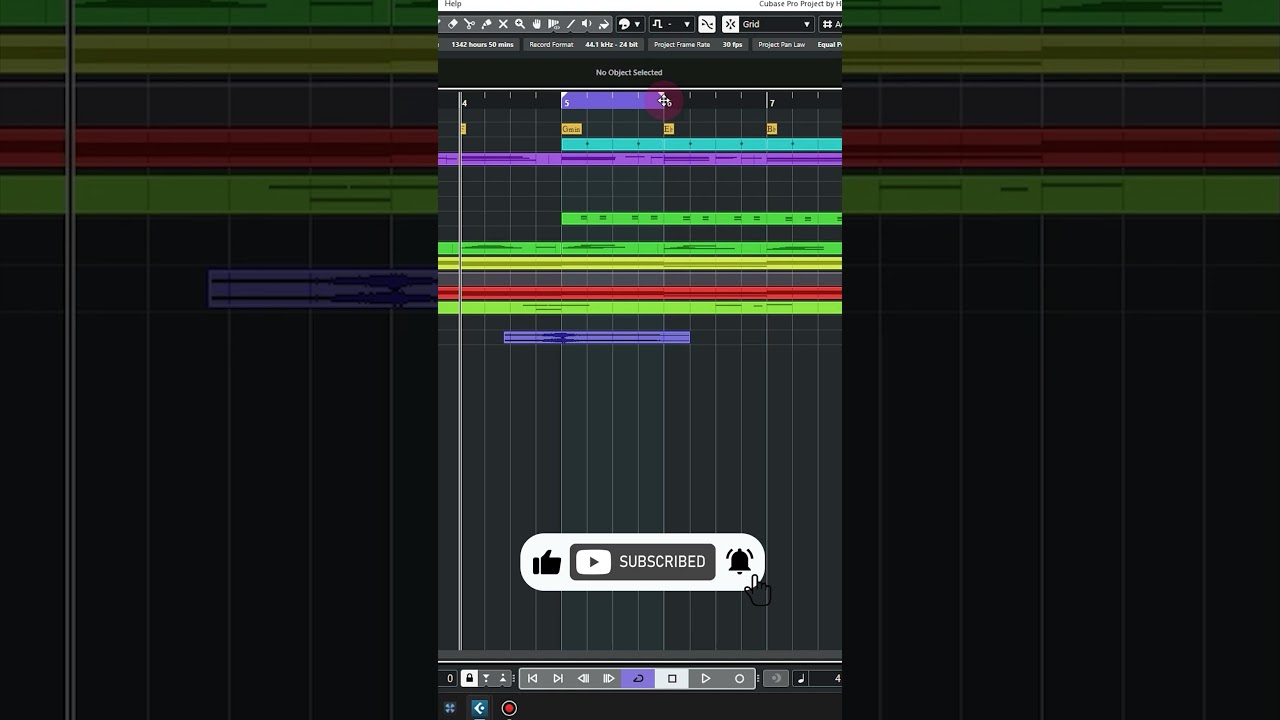Select the short blue audio clip
Image resolution: width=1280 pixels, height=720 pixels.
click(597, 338)
